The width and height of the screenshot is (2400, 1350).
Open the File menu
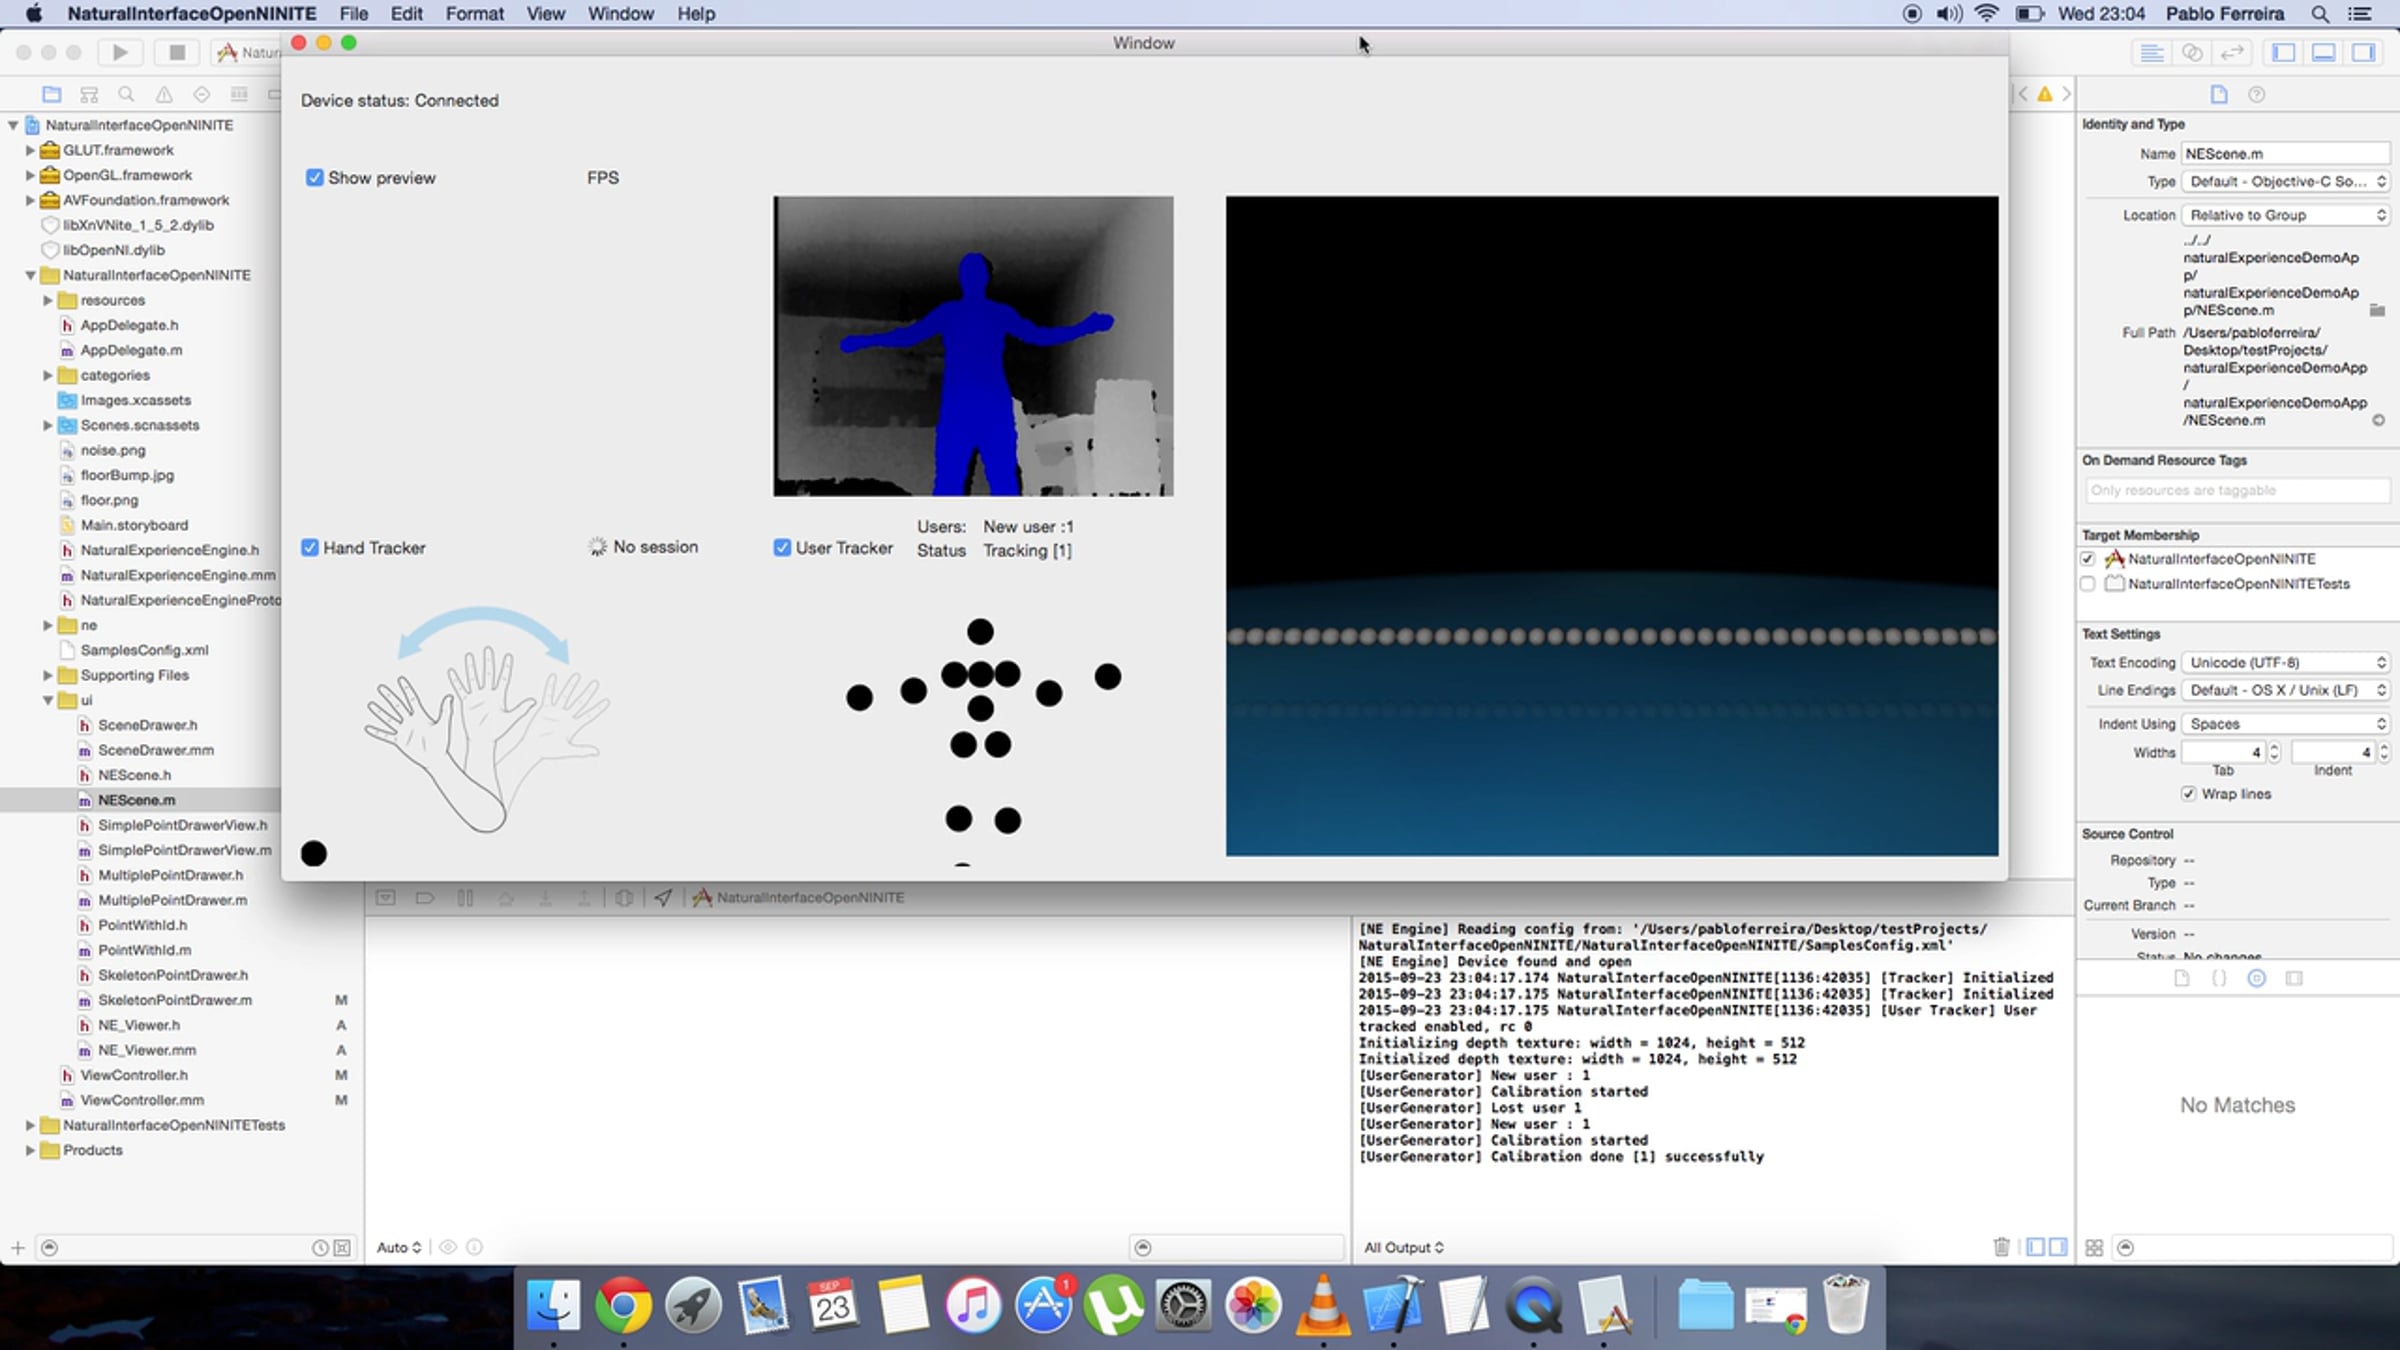354,14
